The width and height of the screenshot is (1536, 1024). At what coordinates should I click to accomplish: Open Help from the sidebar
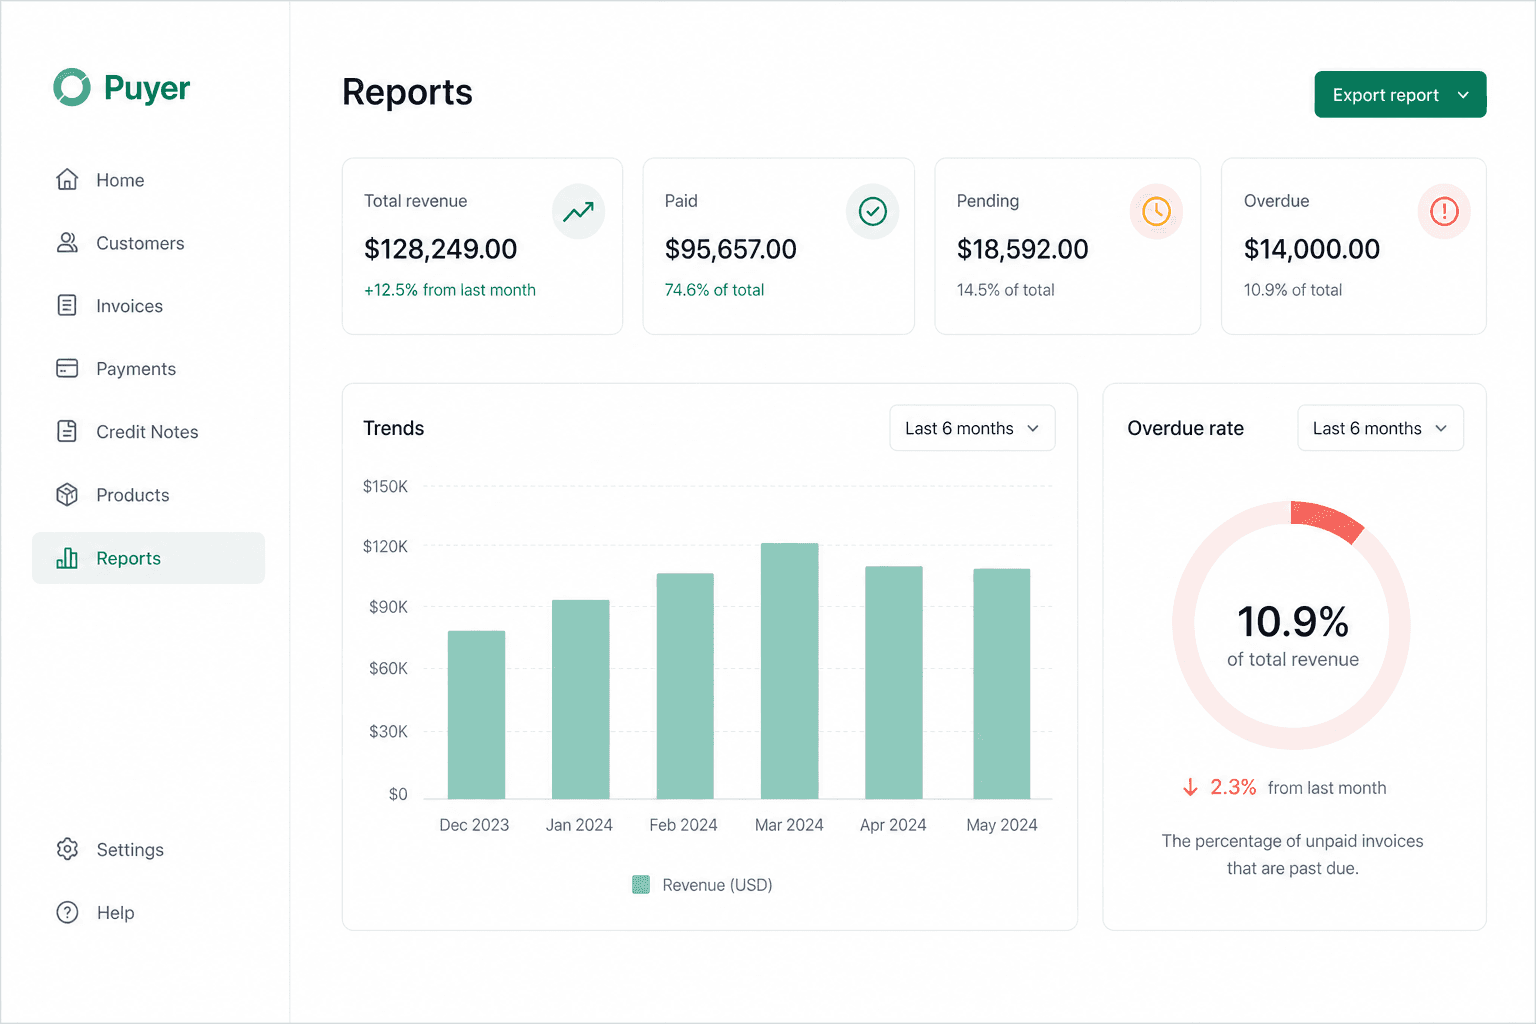tap(148, 912)
